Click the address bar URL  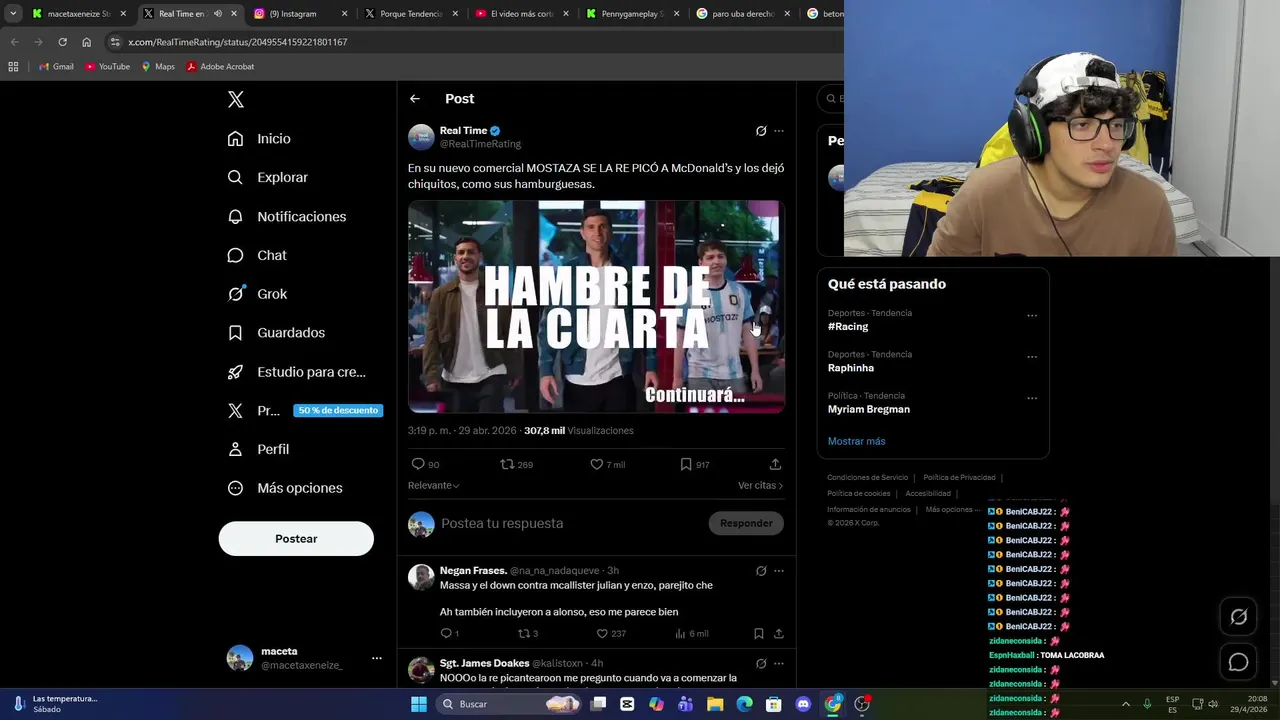pos(238,42)
